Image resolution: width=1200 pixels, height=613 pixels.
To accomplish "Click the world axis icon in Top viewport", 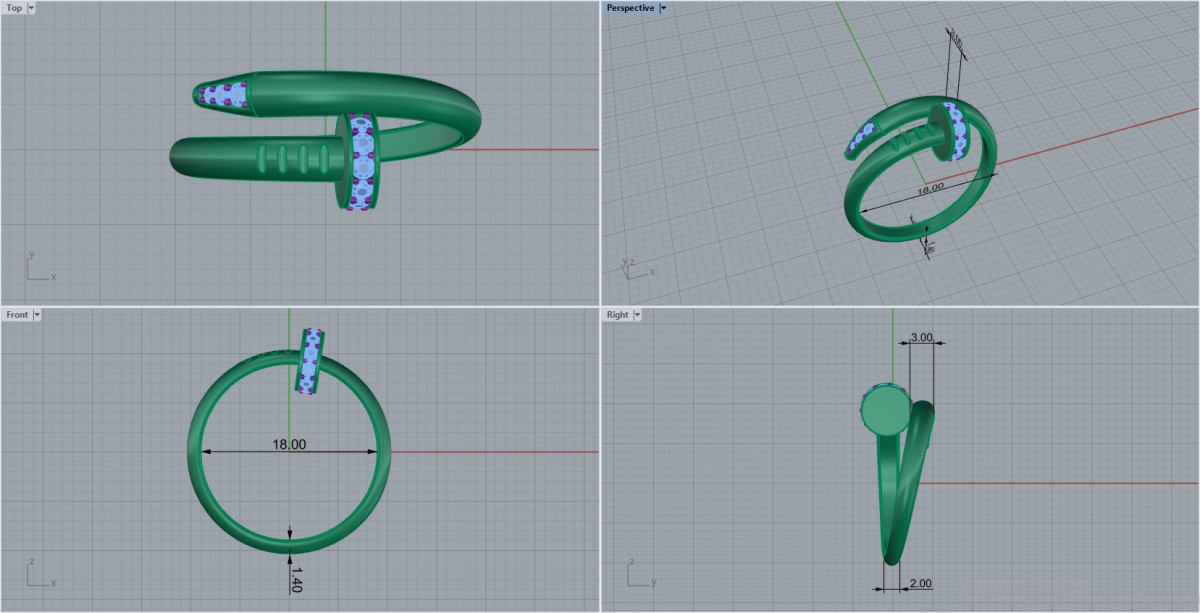I will click(40, 267).
